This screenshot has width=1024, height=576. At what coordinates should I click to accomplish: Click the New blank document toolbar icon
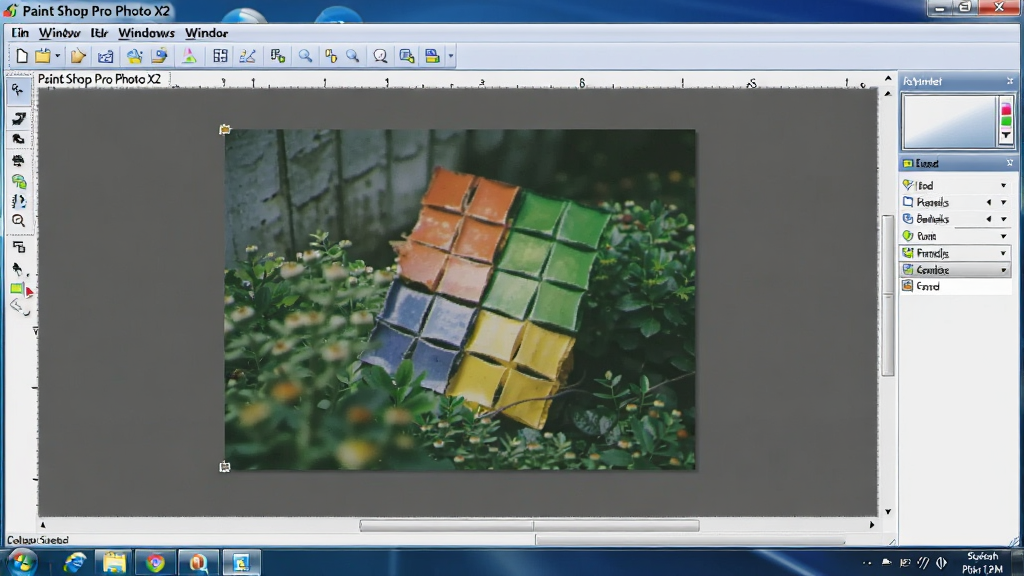(x=22, y=56)
